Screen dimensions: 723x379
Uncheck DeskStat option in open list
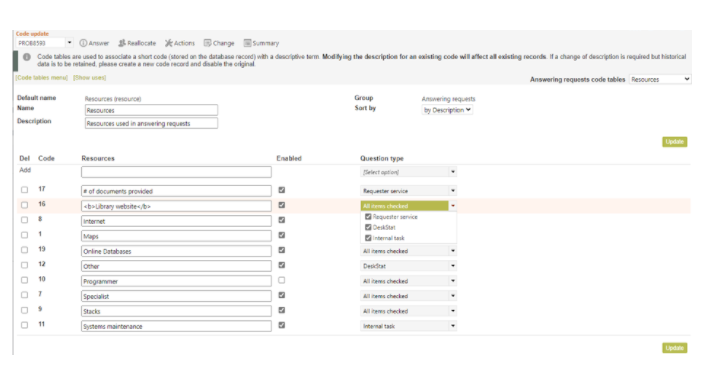pos(368,227)
